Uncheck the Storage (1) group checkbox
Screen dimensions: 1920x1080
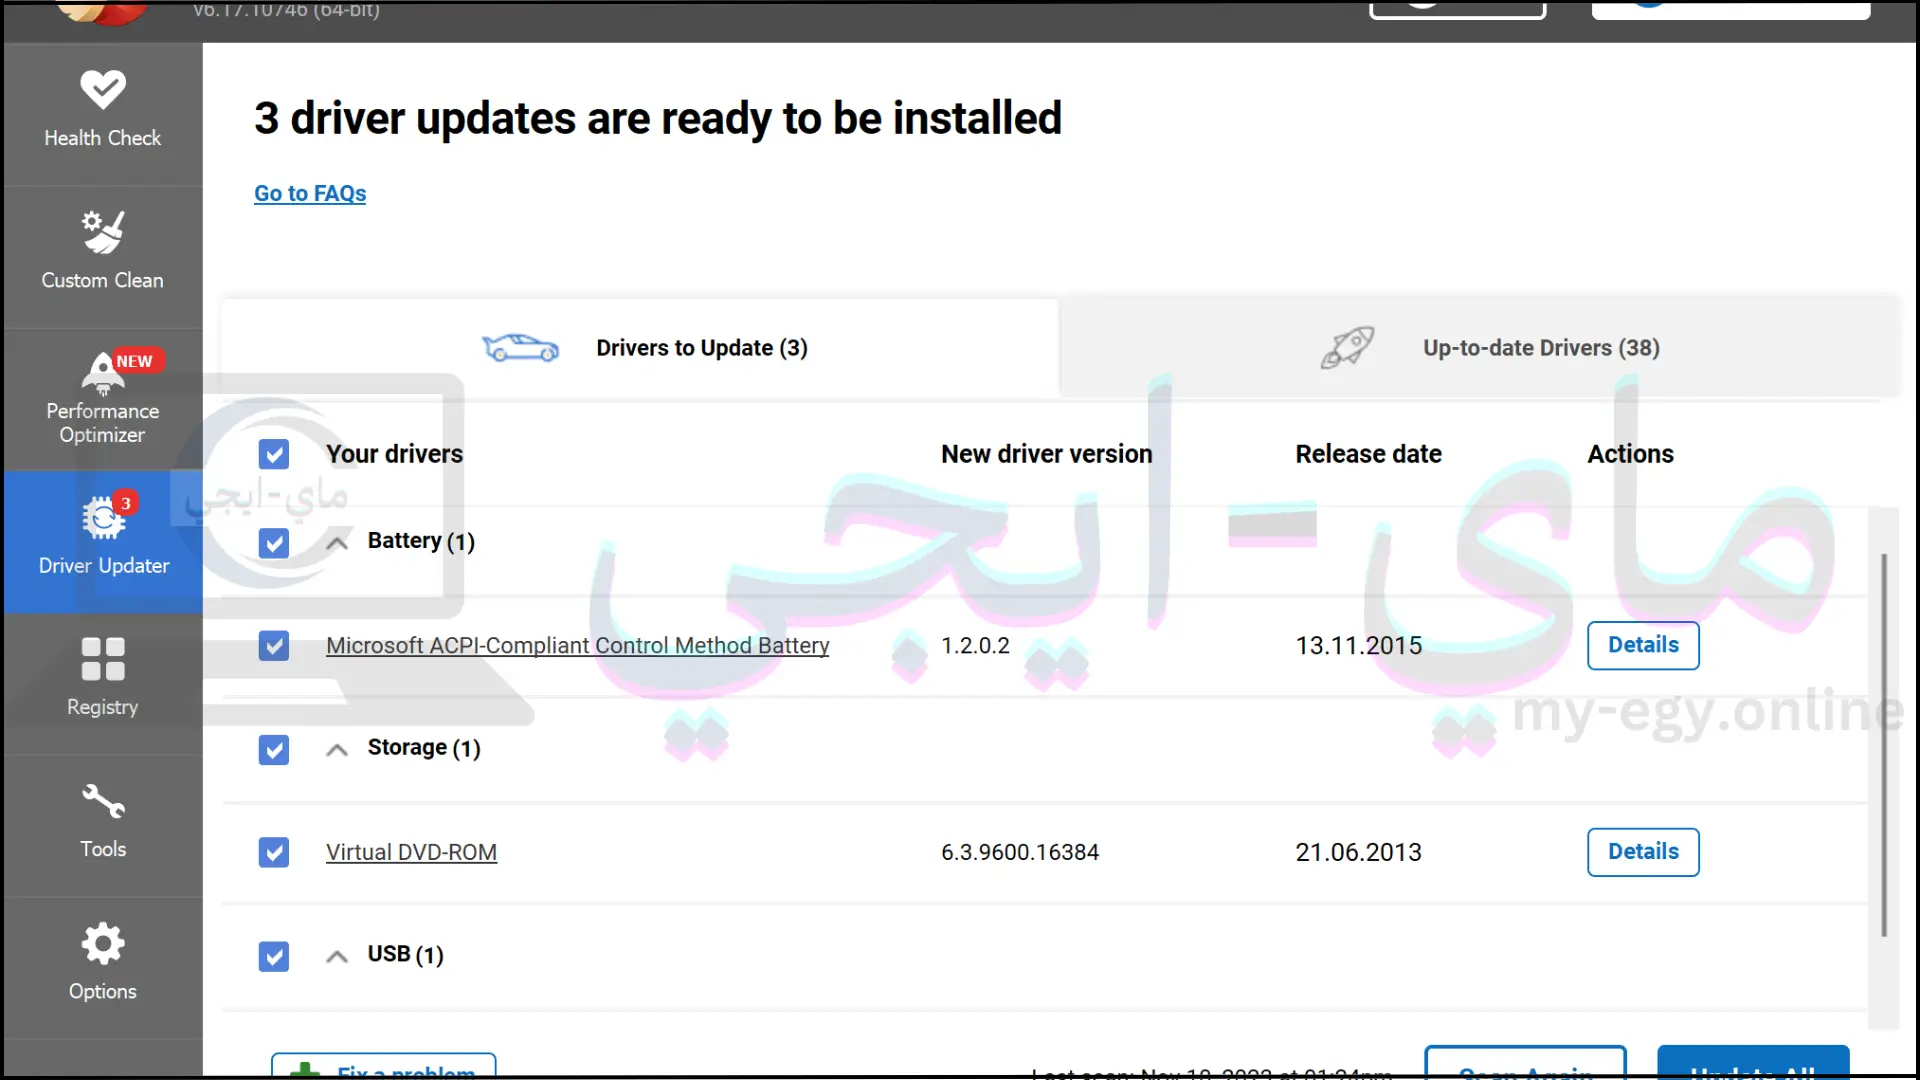[x=273, y=750]
